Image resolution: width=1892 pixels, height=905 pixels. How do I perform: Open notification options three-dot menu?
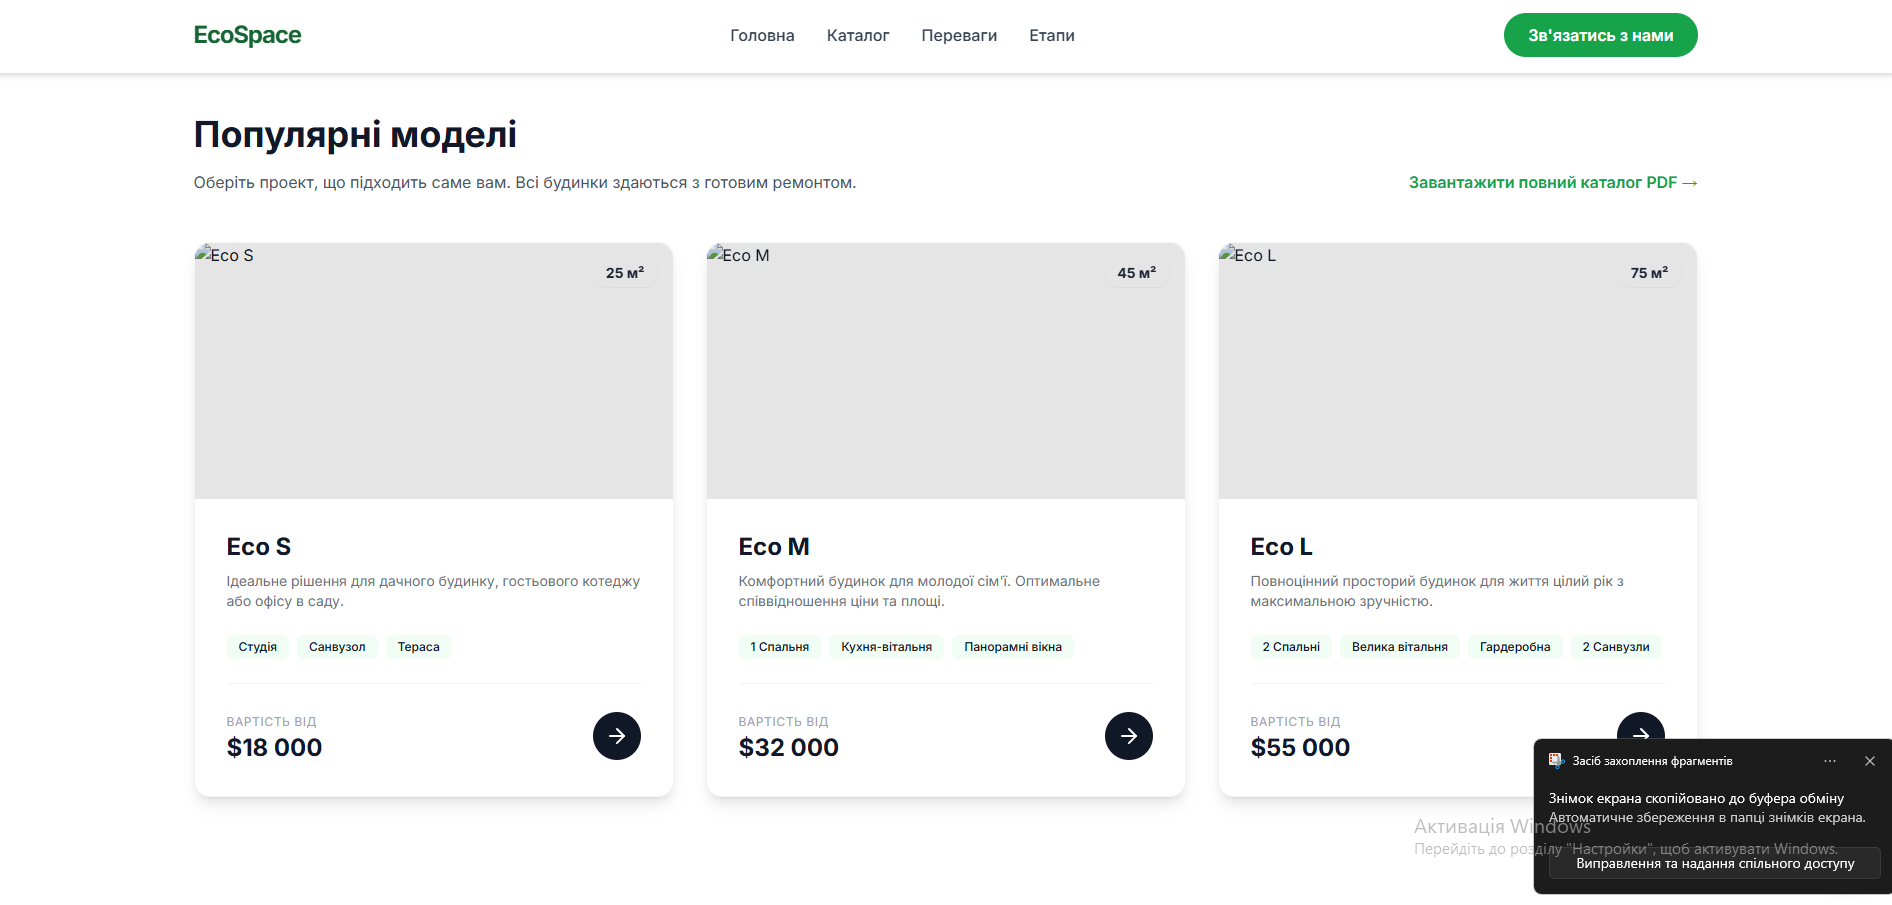coord(1830,761)
